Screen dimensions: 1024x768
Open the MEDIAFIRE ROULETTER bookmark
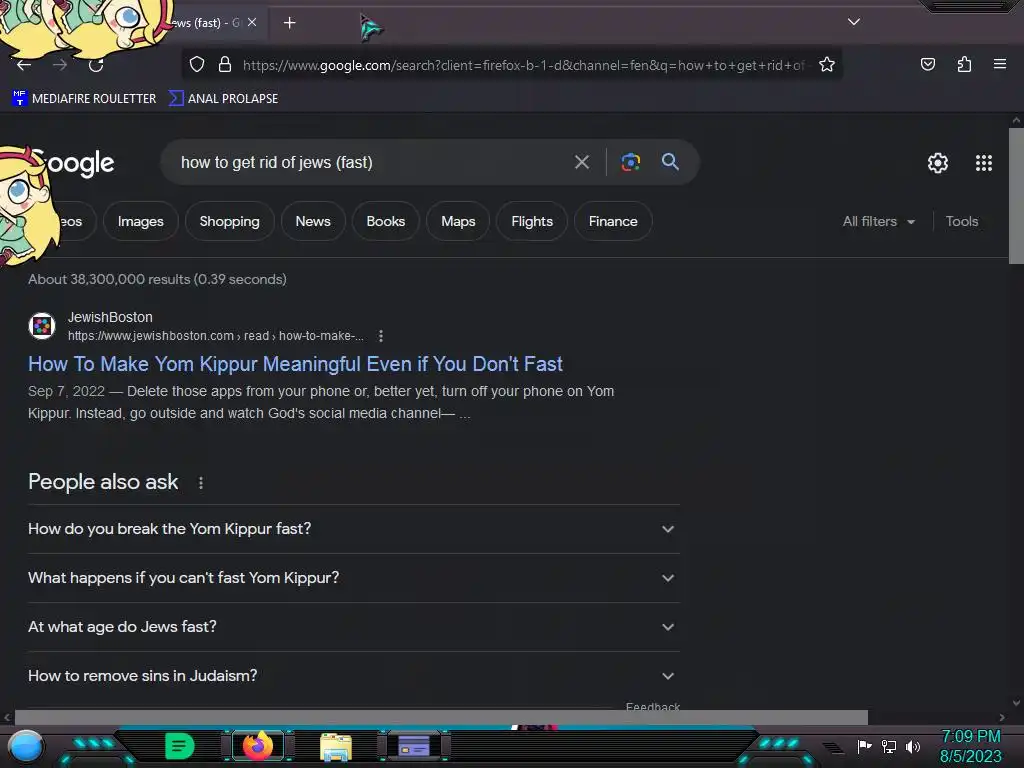[x=84, y=99]
